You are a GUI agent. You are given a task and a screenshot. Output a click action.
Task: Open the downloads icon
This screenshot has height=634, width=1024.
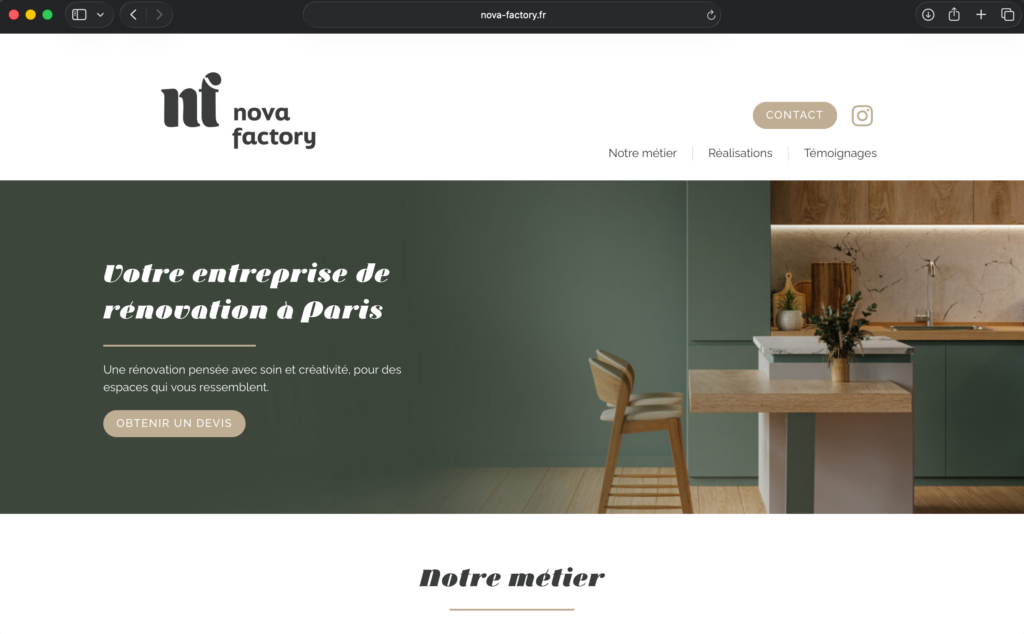click(x=928, y=14)
